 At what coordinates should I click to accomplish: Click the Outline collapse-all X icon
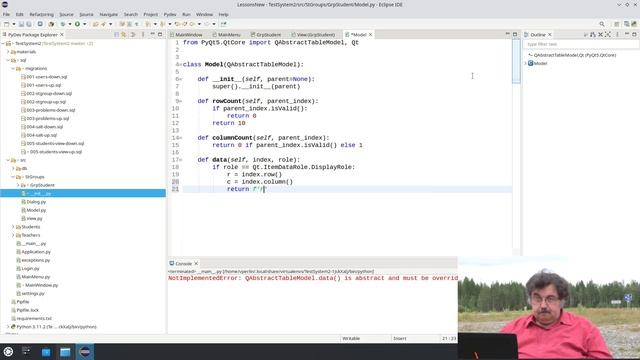click(x=600, y=35)
